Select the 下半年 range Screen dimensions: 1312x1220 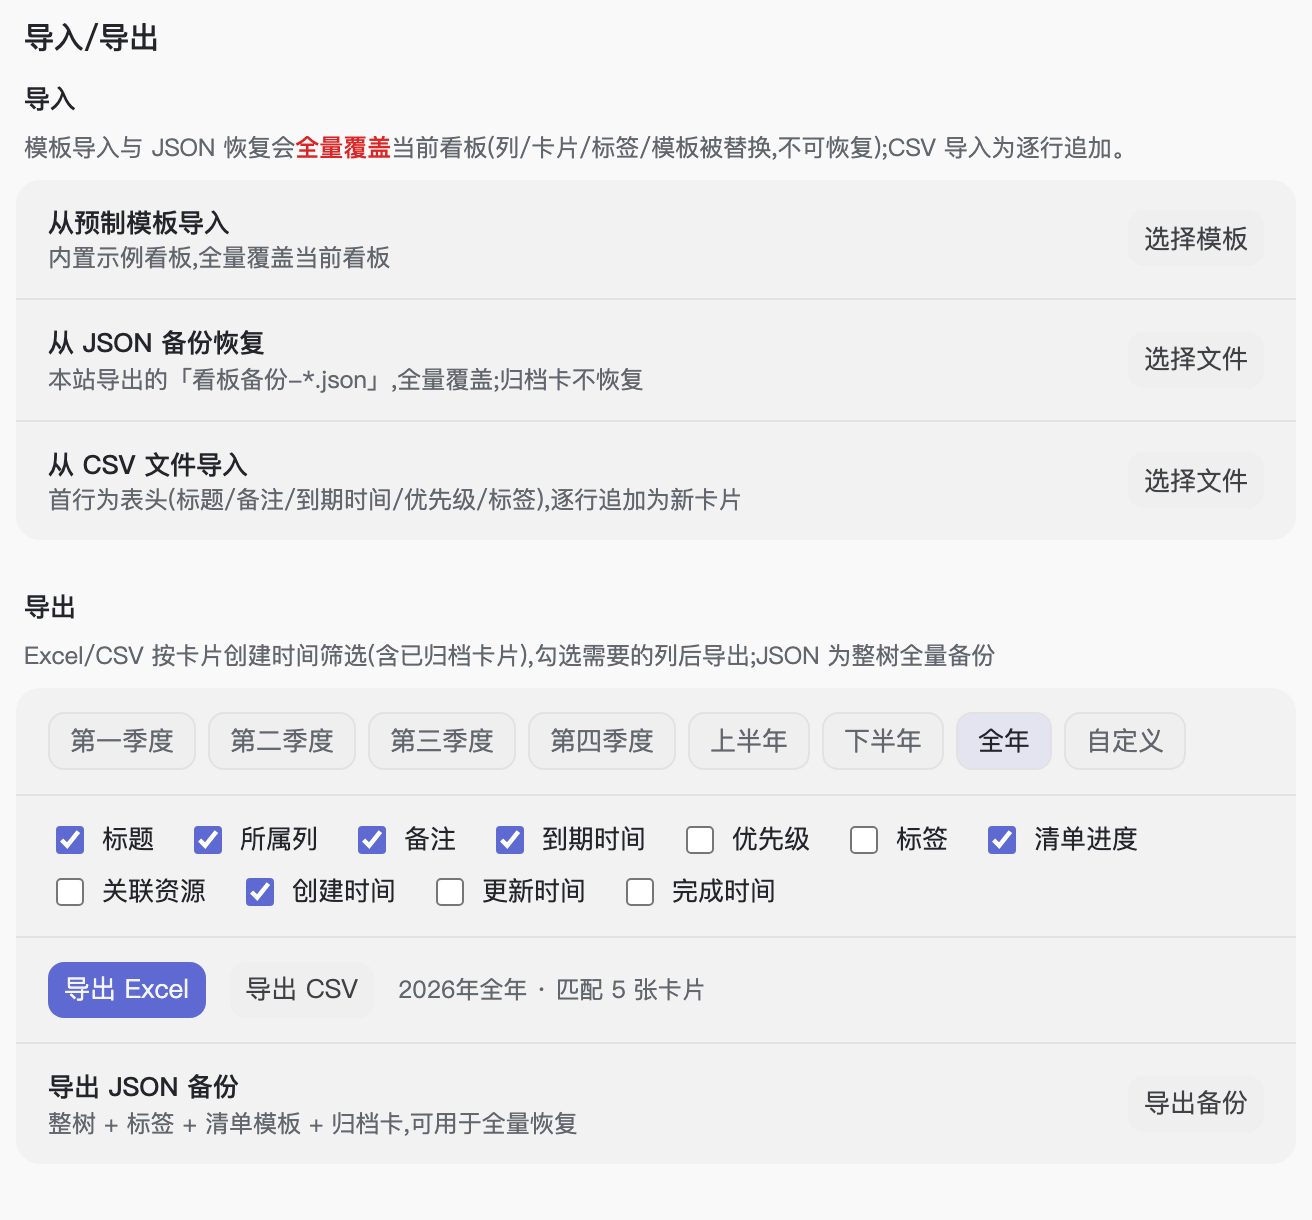pyautogui.click(x=883, y=741)
